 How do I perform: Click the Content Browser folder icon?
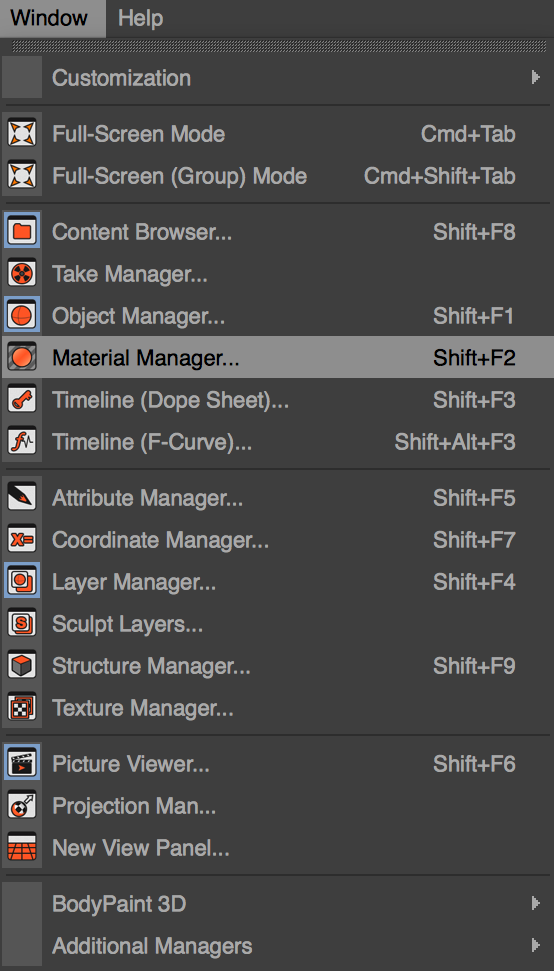tap(22, 232)
